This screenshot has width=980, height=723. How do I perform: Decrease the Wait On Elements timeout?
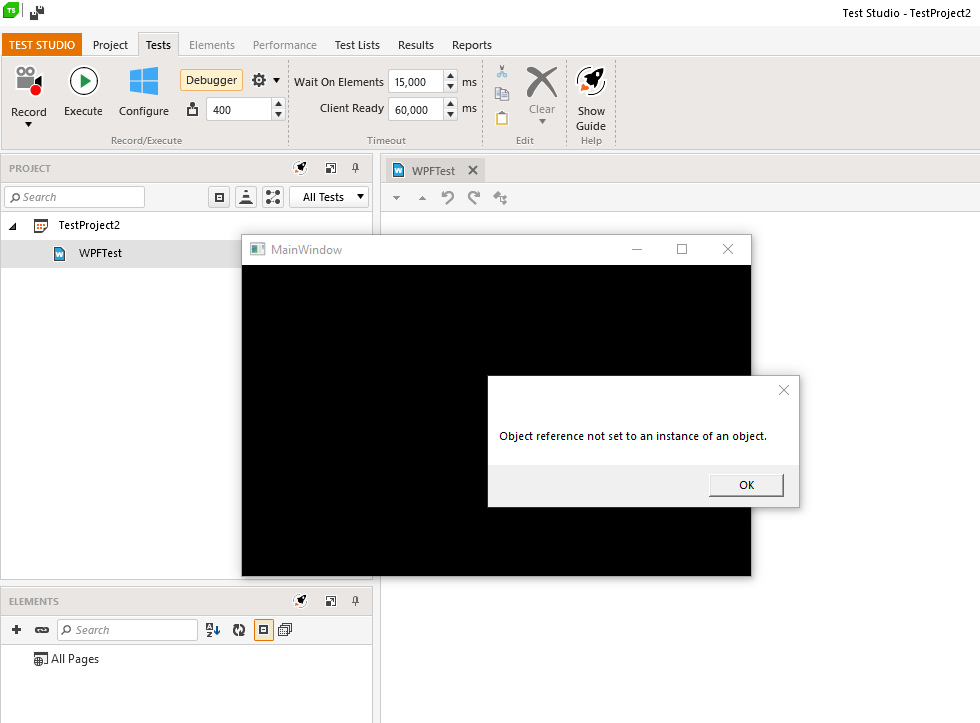pyautogui.click(x=451, y=87)
